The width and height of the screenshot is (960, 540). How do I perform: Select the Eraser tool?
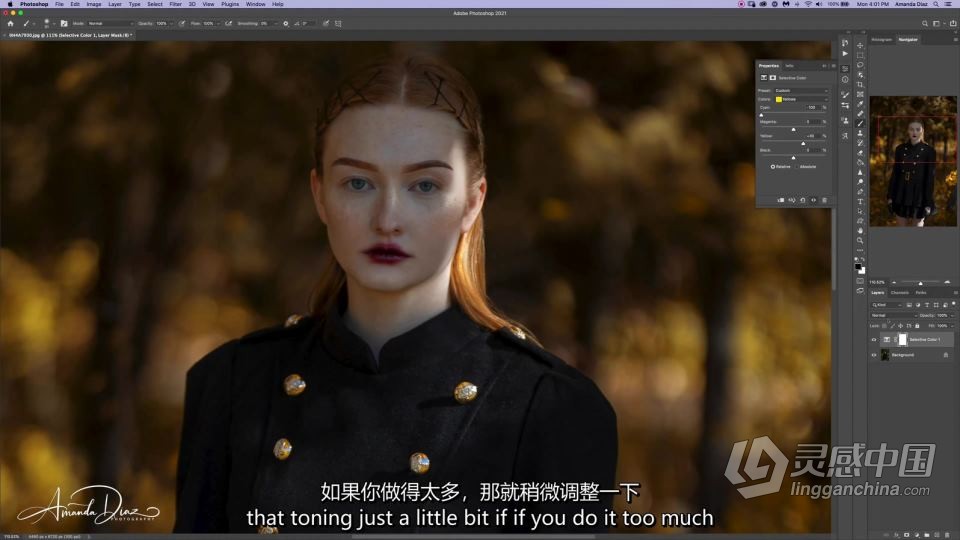(x=860, y=153)
